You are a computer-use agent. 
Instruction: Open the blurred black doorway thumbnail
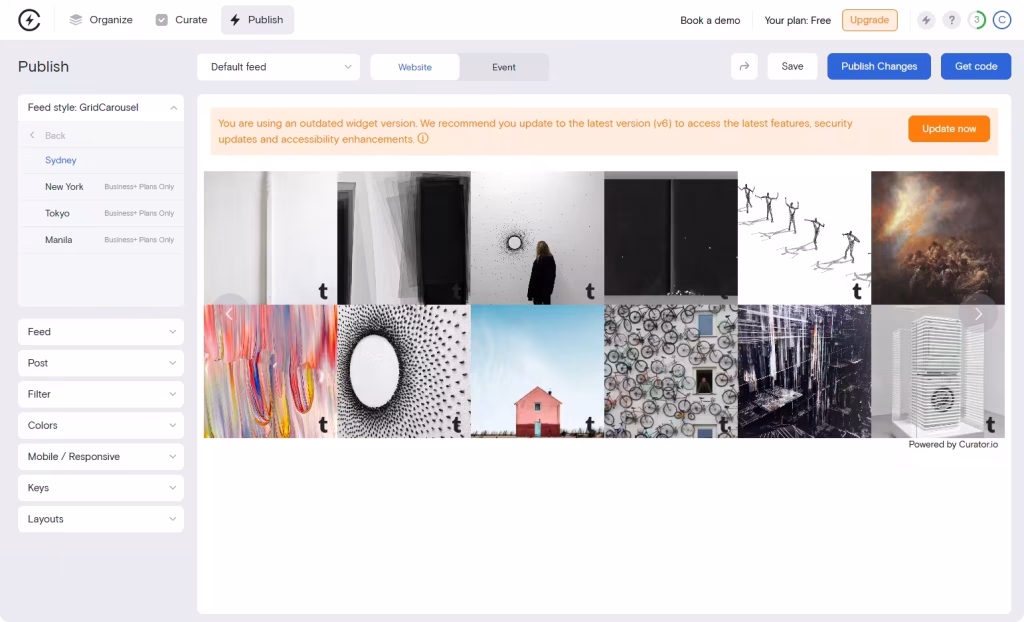pyautogui.click(x=404, y=238)
